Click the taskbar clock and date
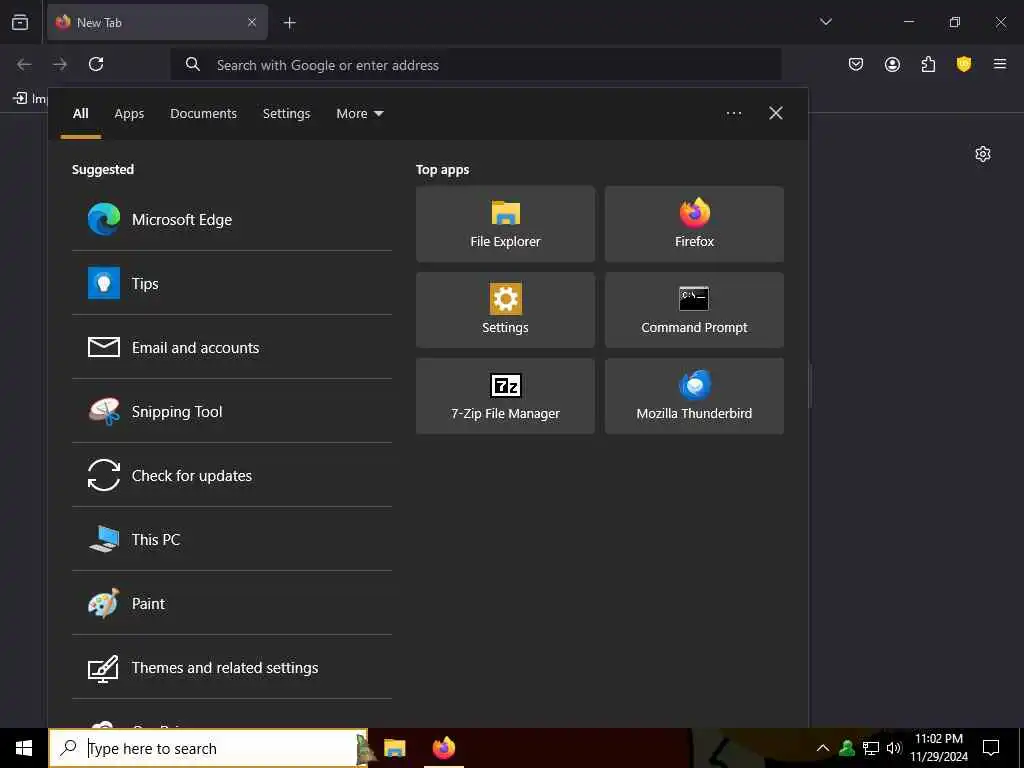This screenshot has height=768, width=1024. pos(939,748)
